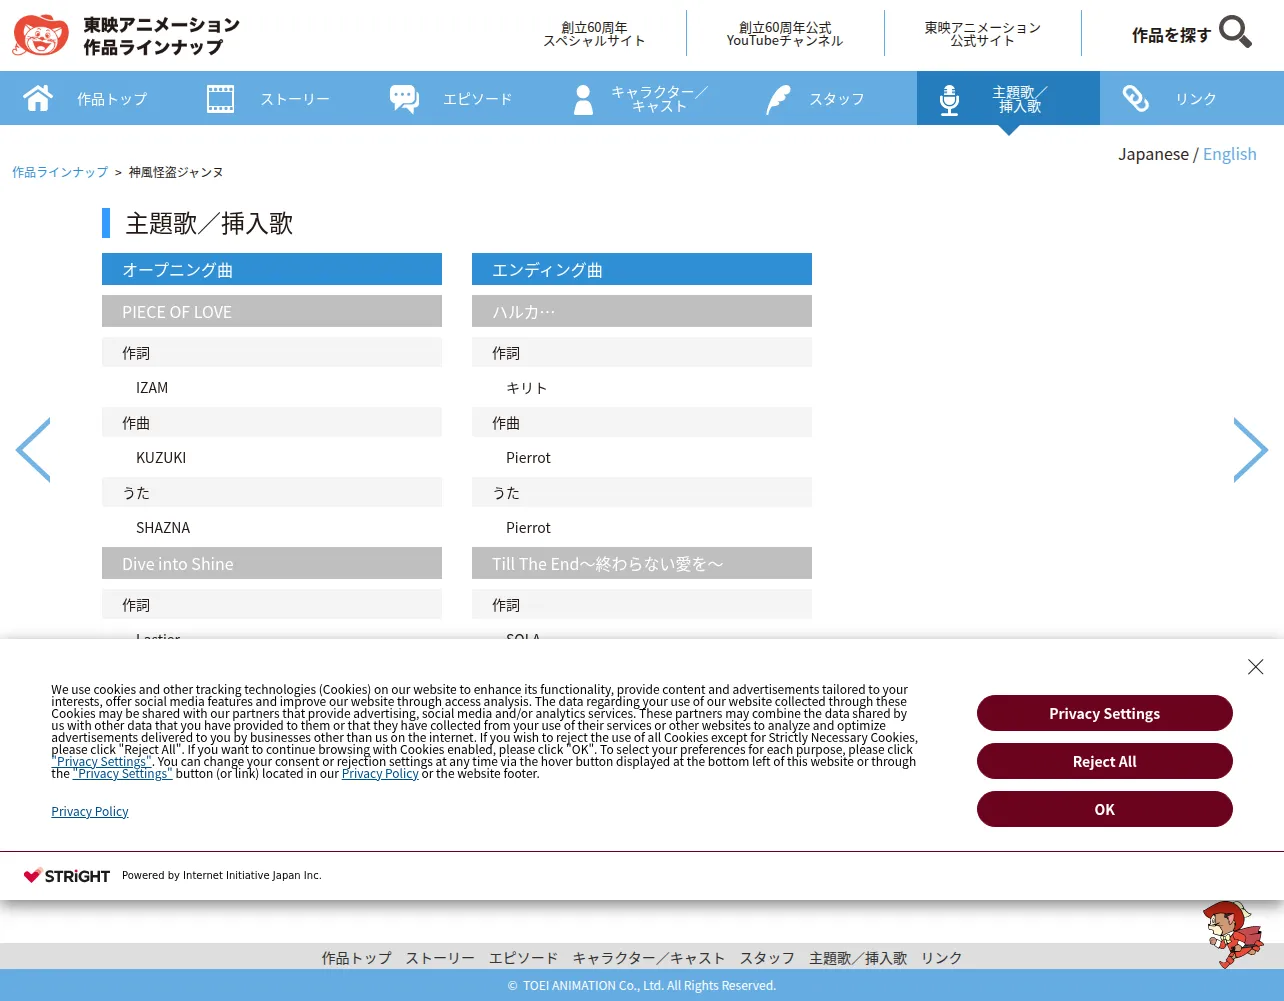Click 神風怪盗ジャンヌ breadcrumb text
1284x1001 pixels.
(176, 172)
